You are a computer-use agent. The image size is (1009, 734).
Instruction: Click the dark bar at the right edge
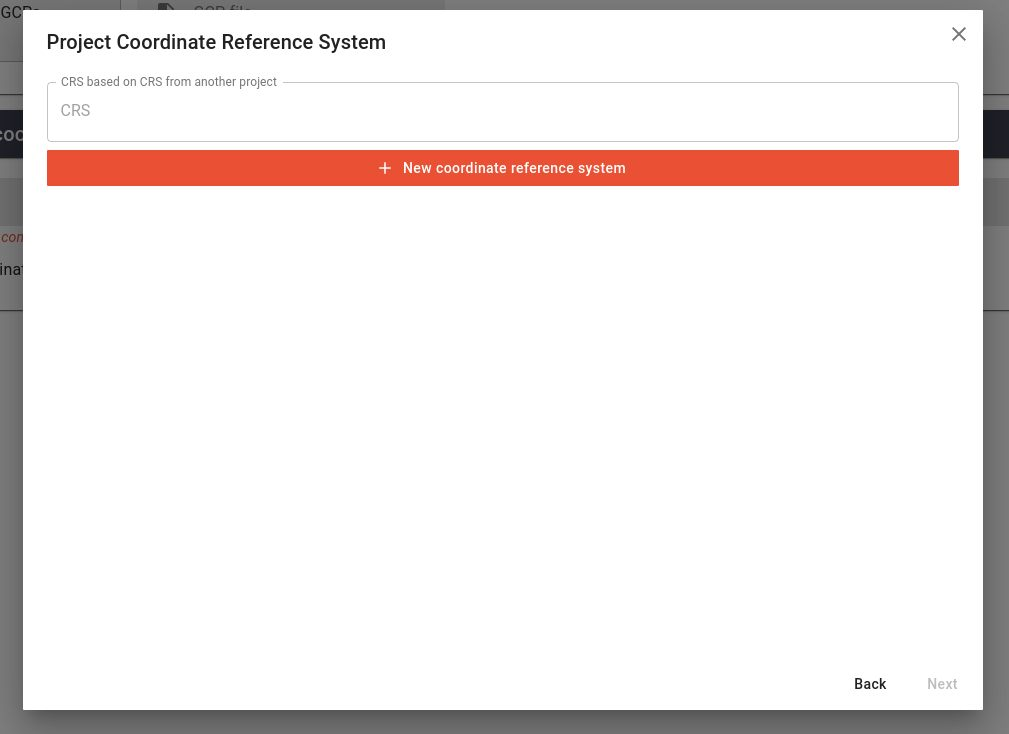[996, 134]
